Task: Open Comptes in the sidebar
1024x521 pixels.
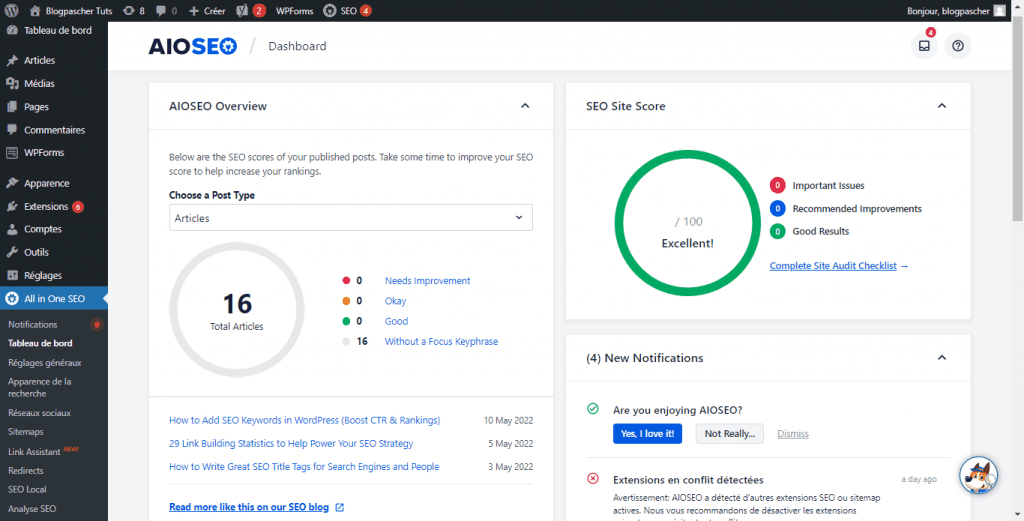Action: click(54, 229)
